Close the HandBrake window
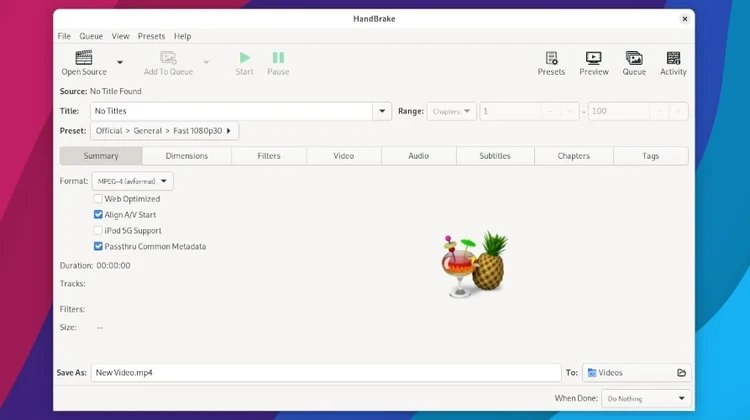 point(684,19)
